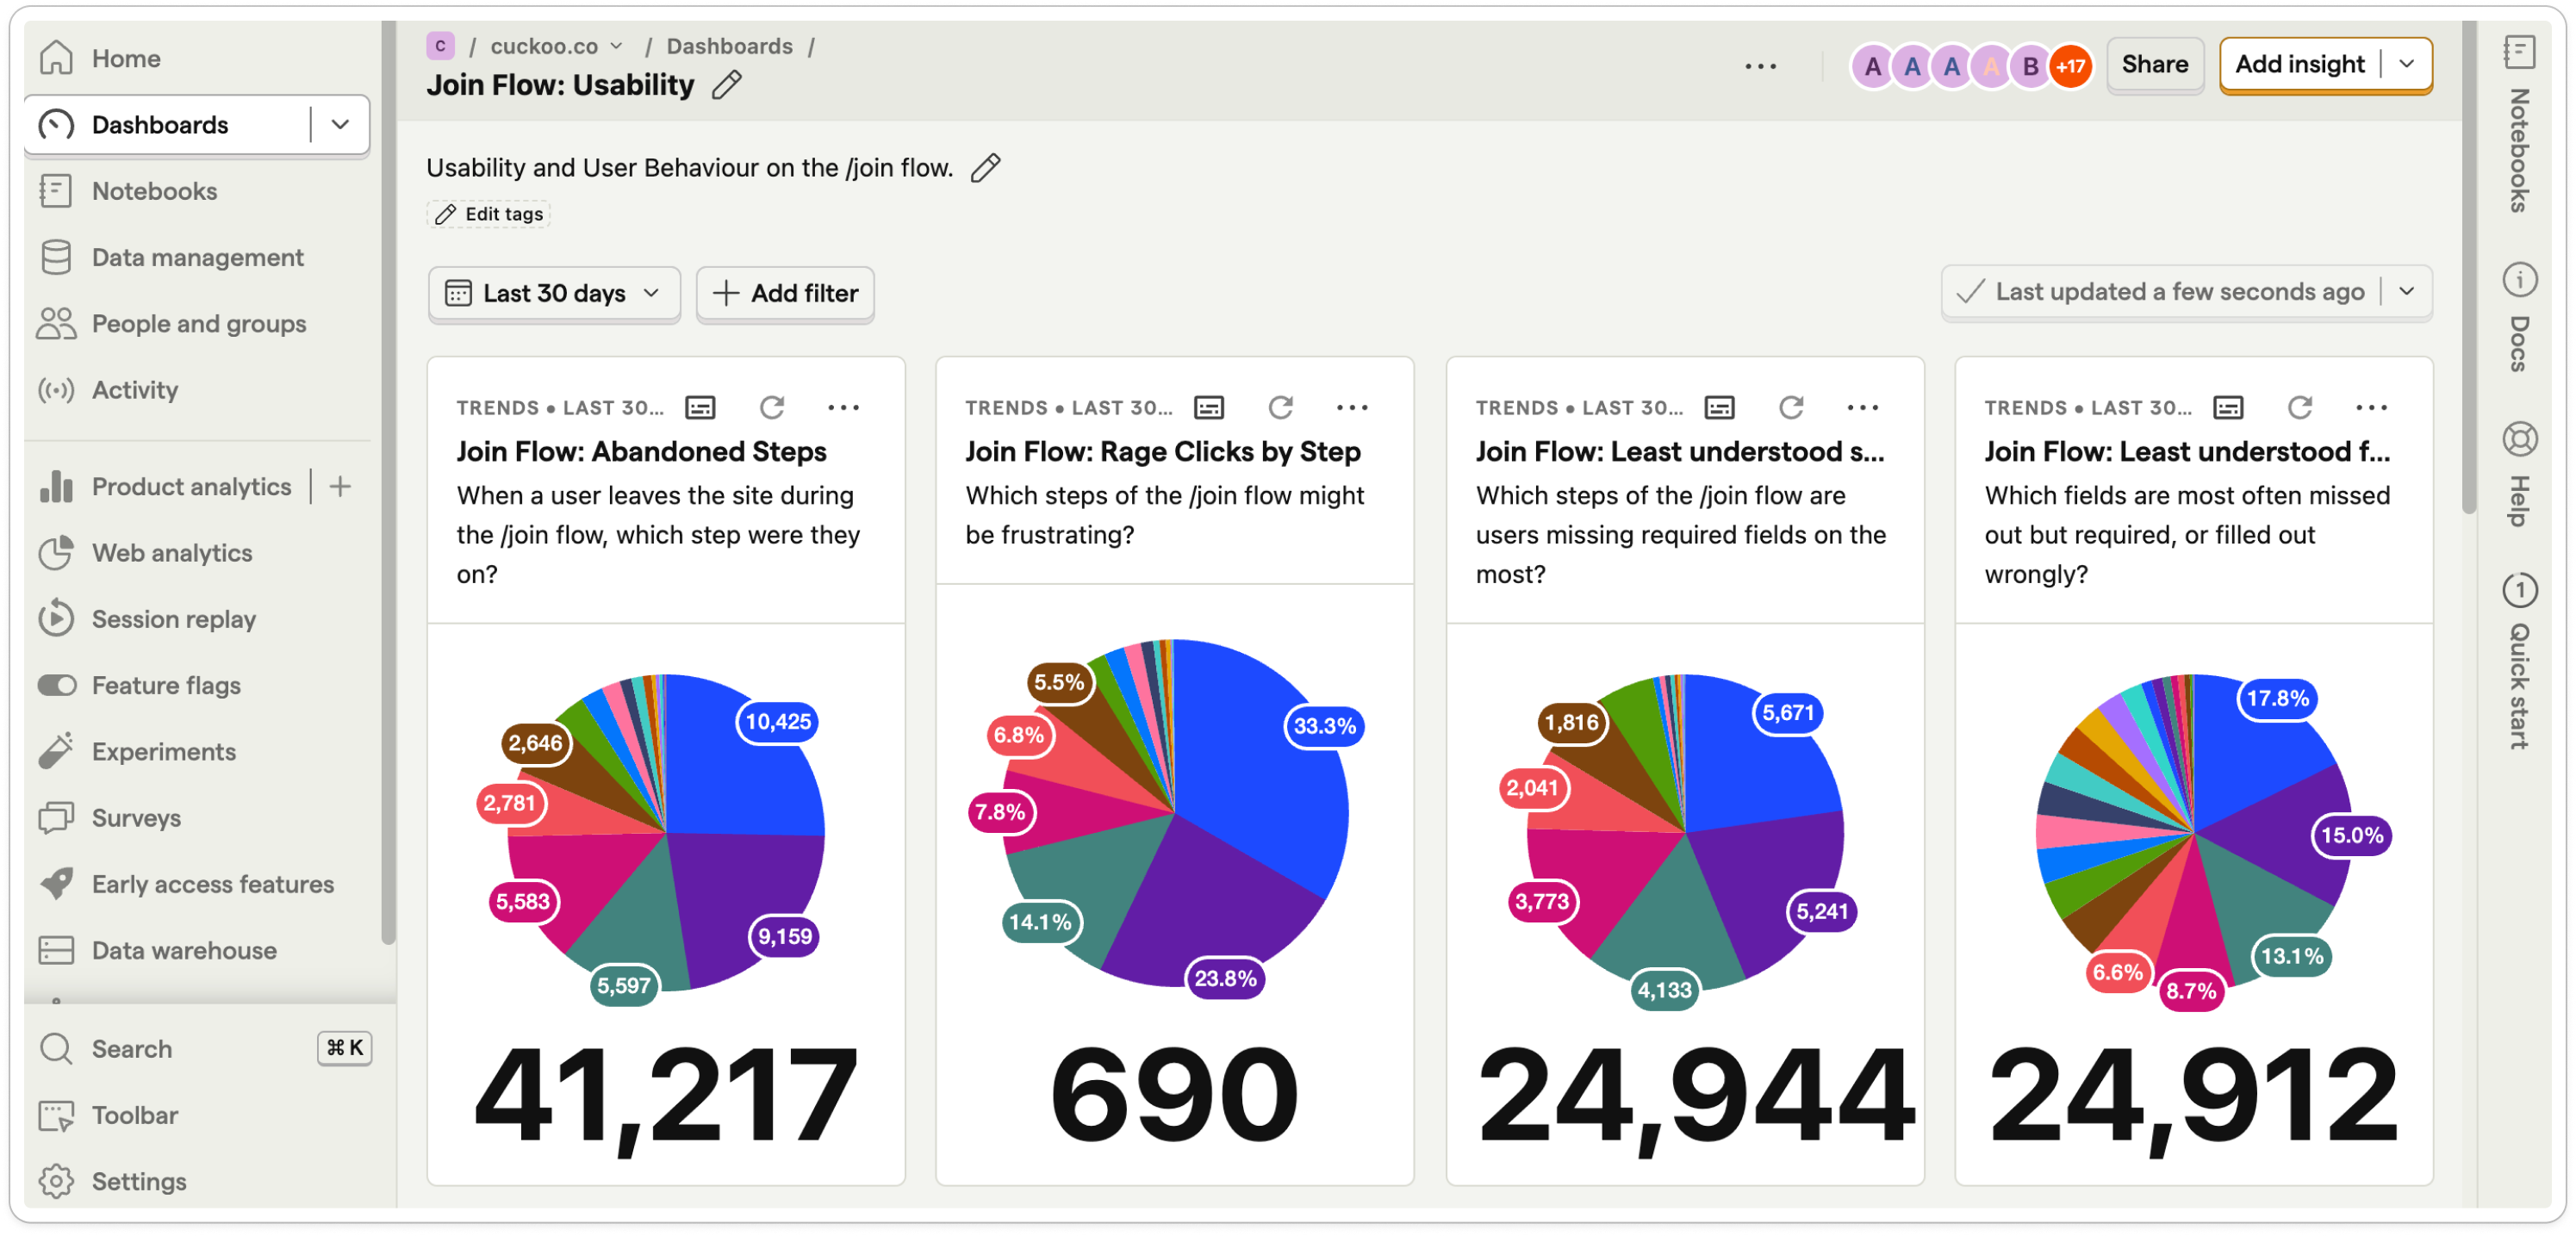Go to Session replay in sidebar
This screenshot has height=1236, width=2576.
click(x=173, y=619)
